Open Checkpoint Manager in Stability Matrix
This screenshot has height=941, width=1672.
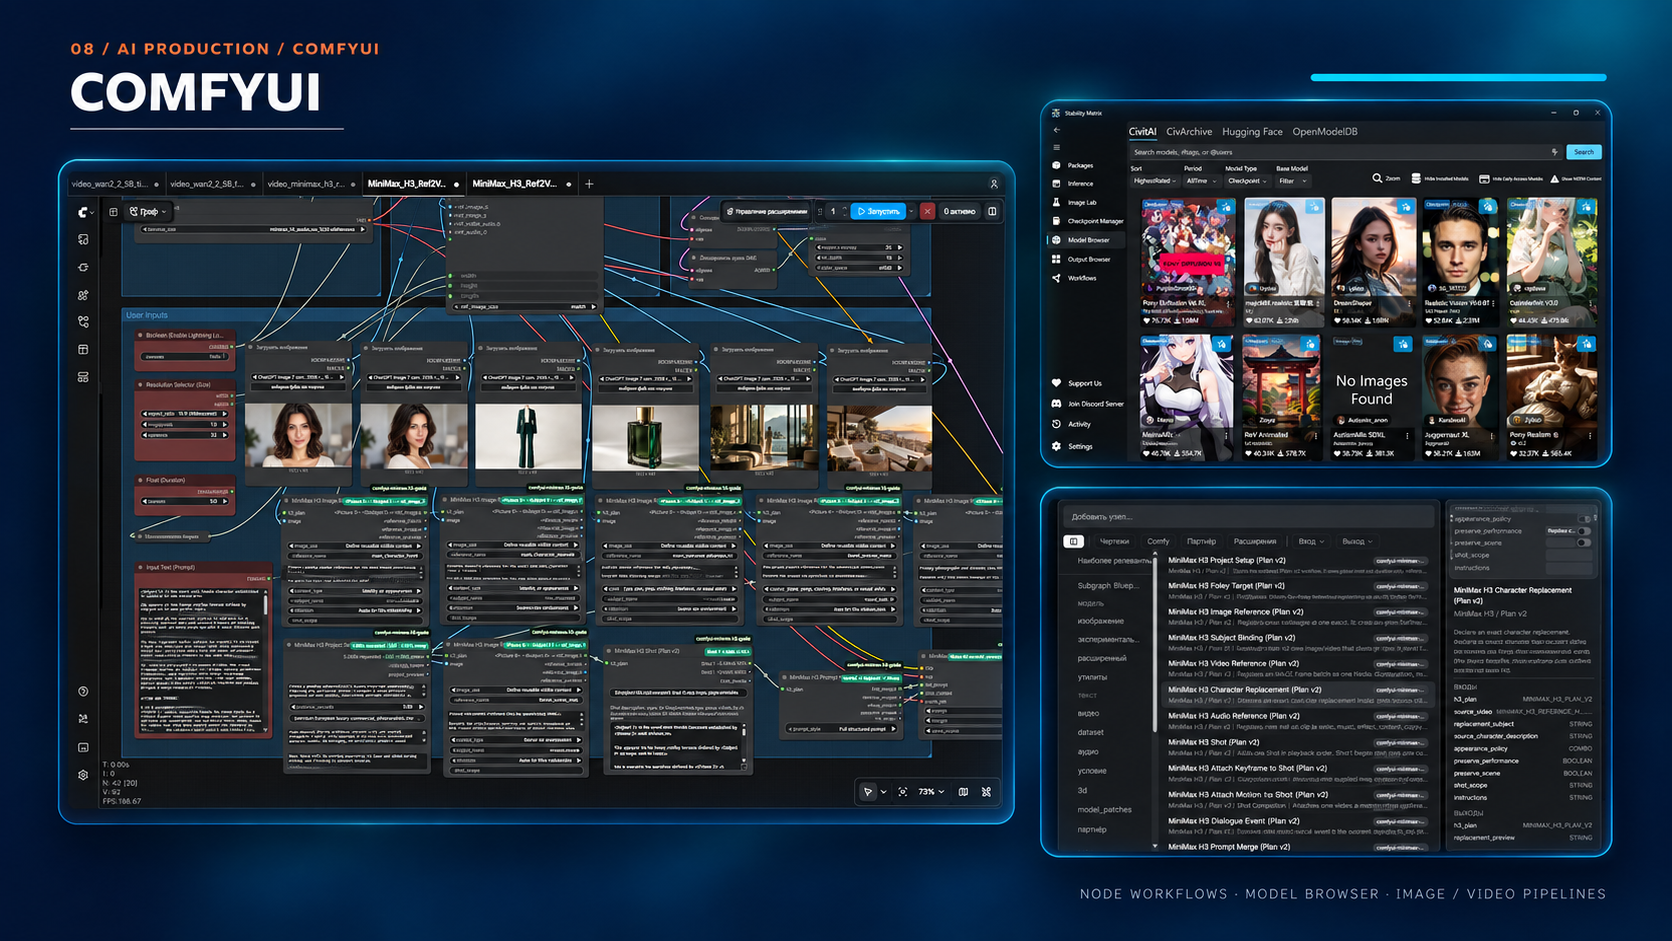pyautogui.click(x=1087, y=221)
